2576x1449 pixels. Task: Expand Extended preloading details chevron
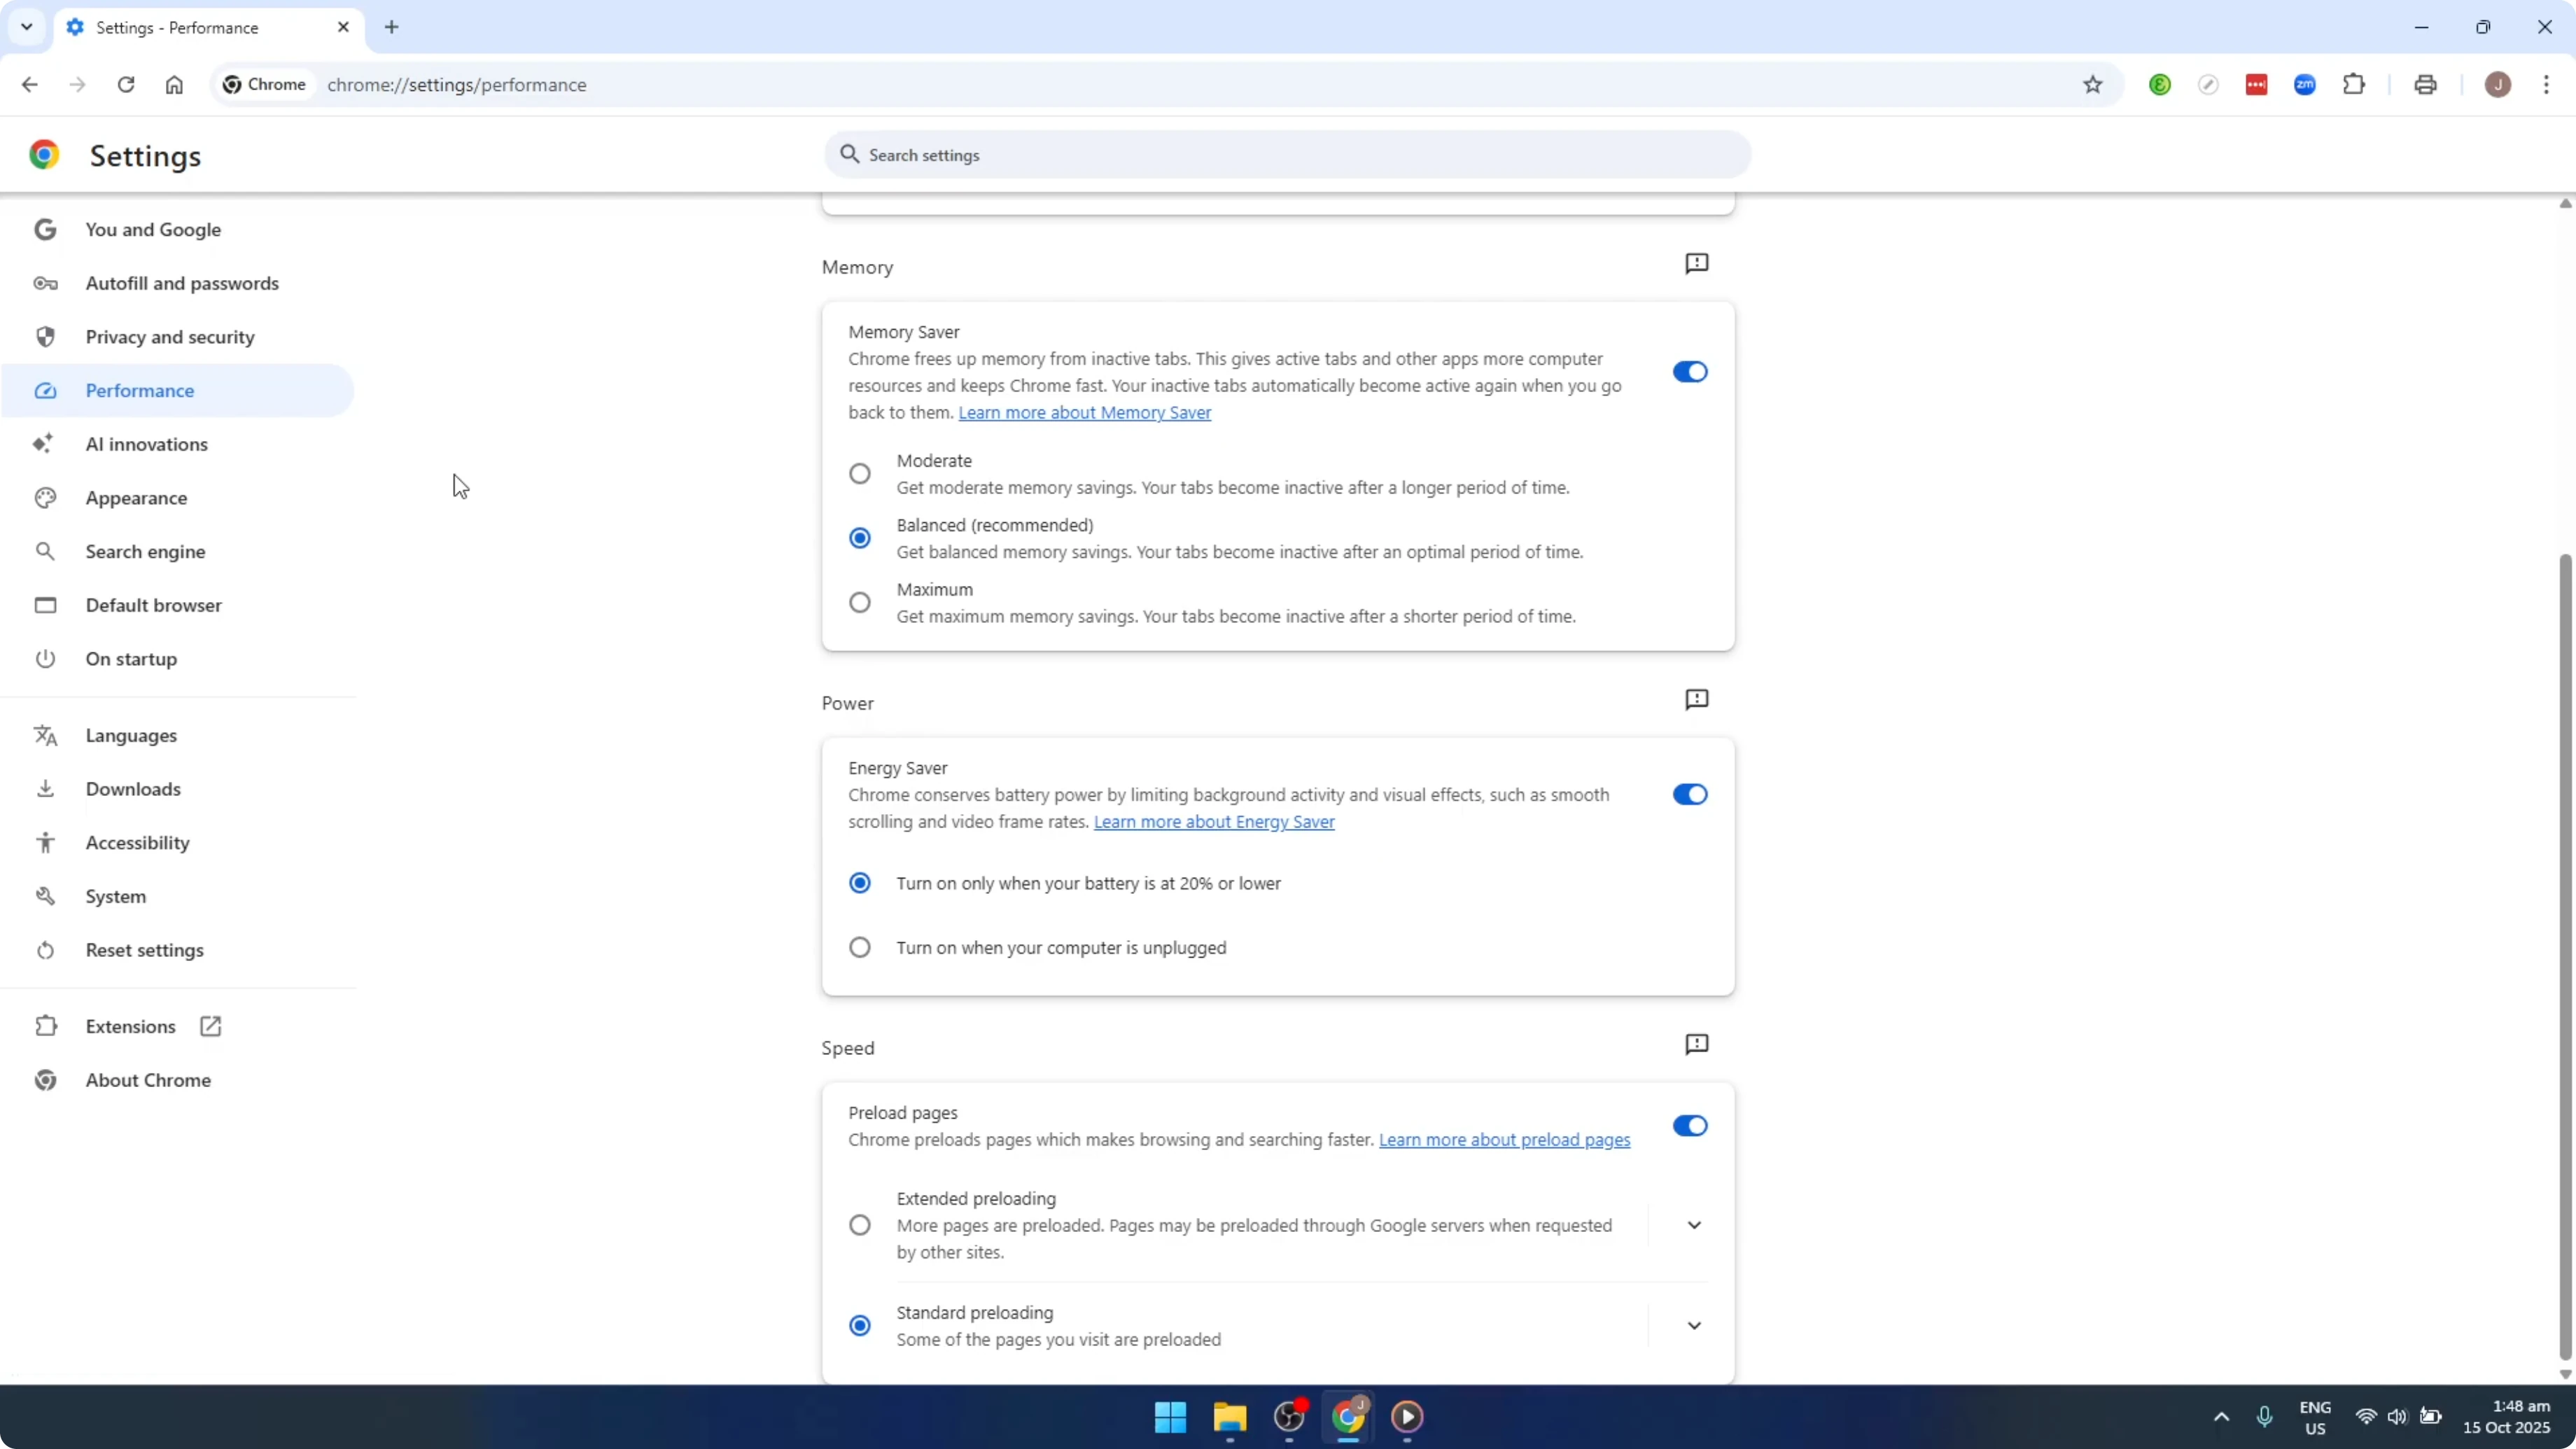[1694, 1226]
